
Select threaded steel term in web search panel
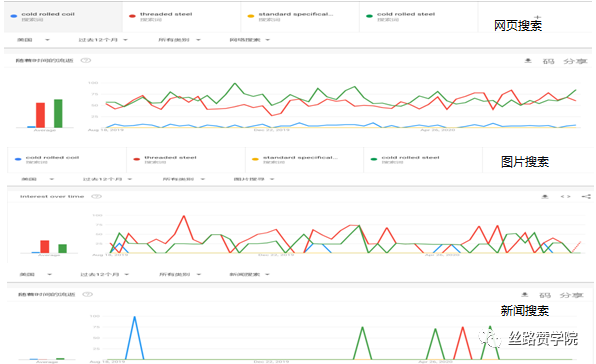point(182,17)
